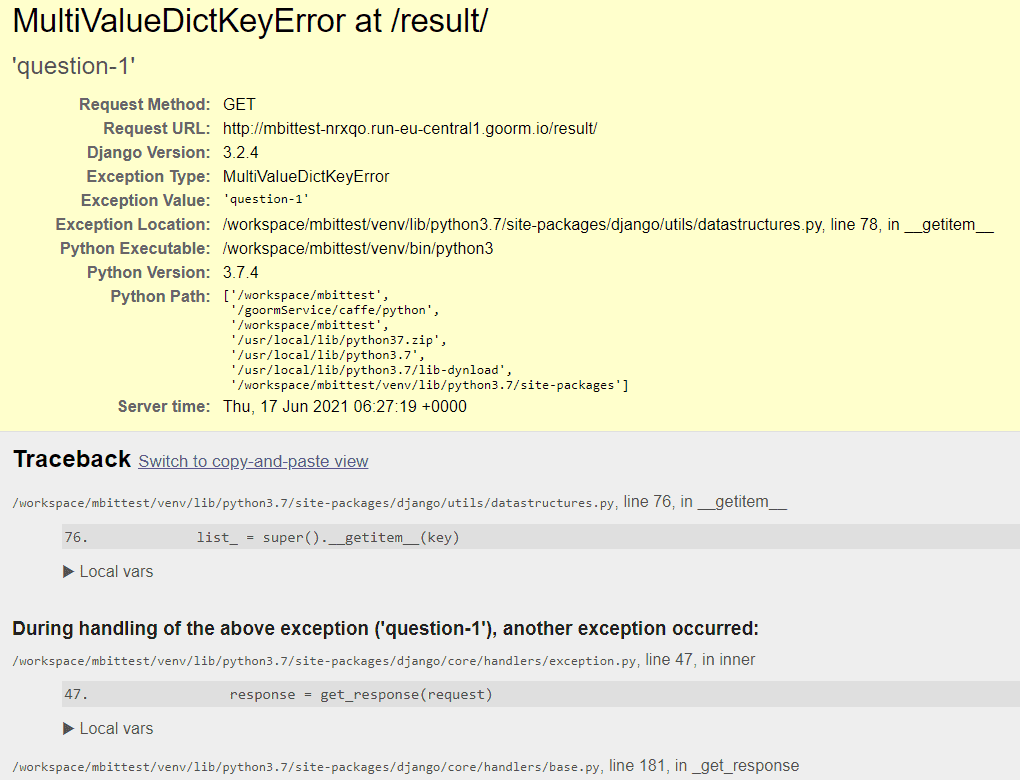Click the 'During handling of the above exception' heading
The image size is (1020, 780).
[x=385, y=629]
